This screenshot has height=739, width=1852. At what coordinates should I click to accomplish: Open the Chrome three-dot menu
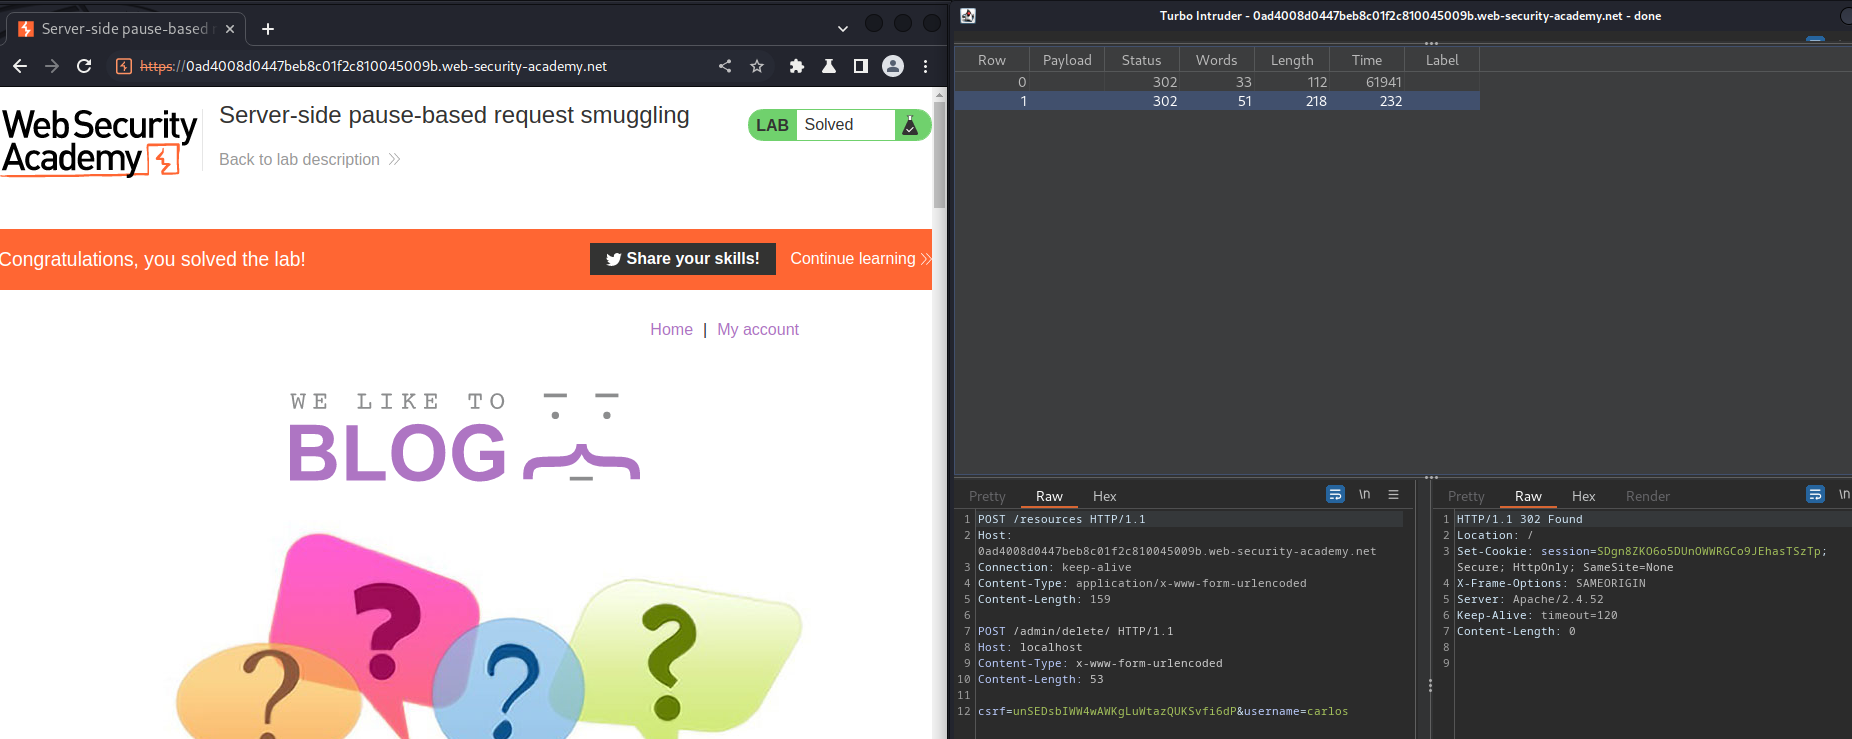tap(925, 66)
